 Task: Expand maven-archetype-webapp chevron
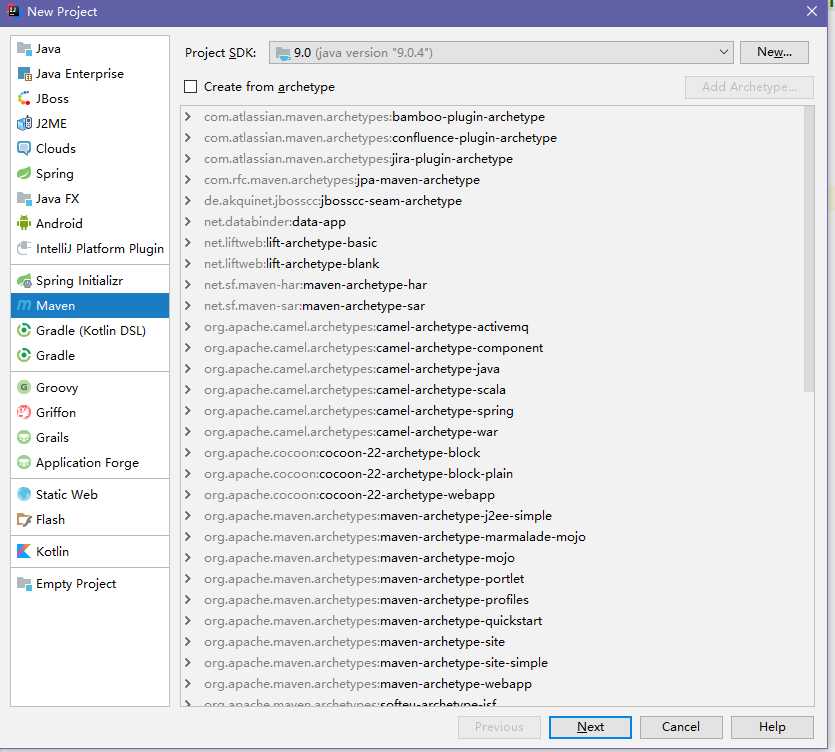(188, 684)
